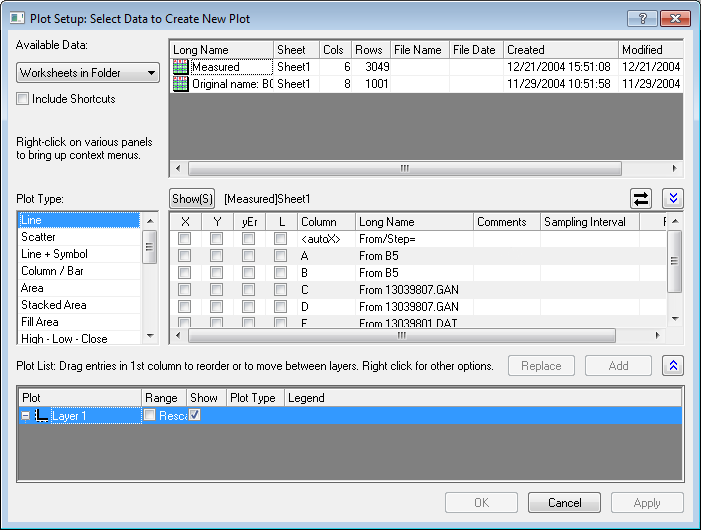Click the help question mark button
Image resolution: width=701 pixels, height=530 pixels.
[643, 19]
